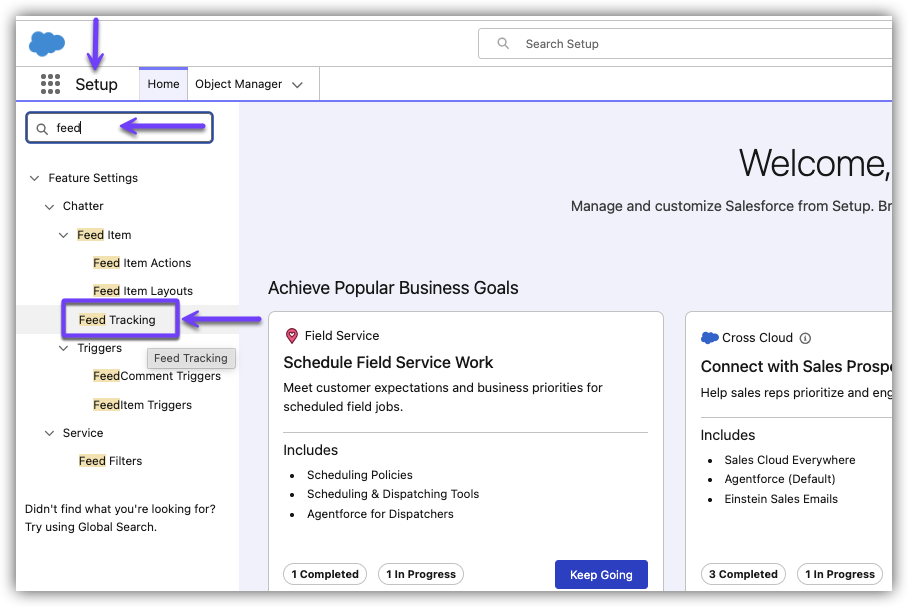Open Feed Tracking in the sidebar
The image size is (908, 607).
tap(117, 320)
